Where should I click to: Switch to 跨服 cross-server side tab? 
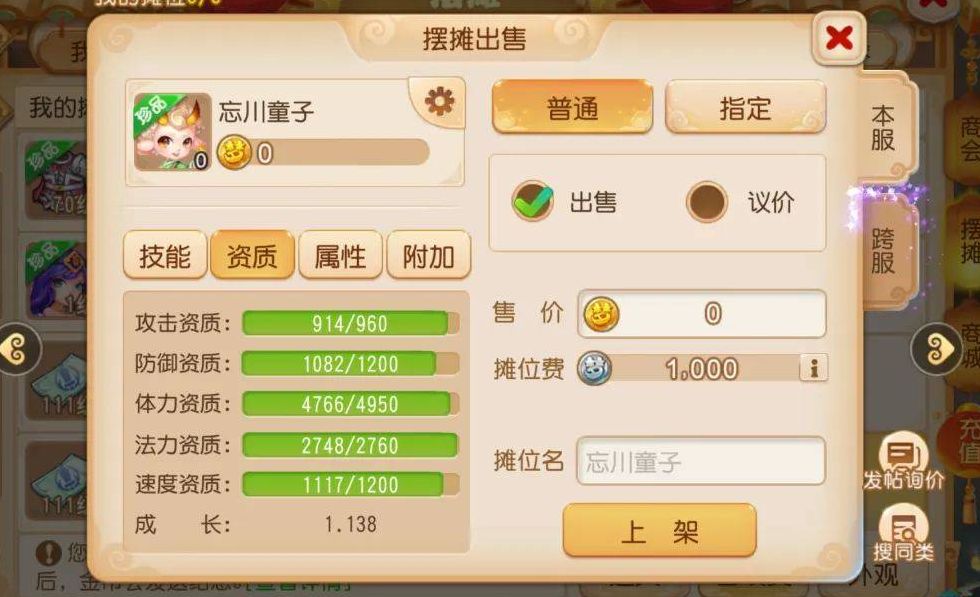884,251
